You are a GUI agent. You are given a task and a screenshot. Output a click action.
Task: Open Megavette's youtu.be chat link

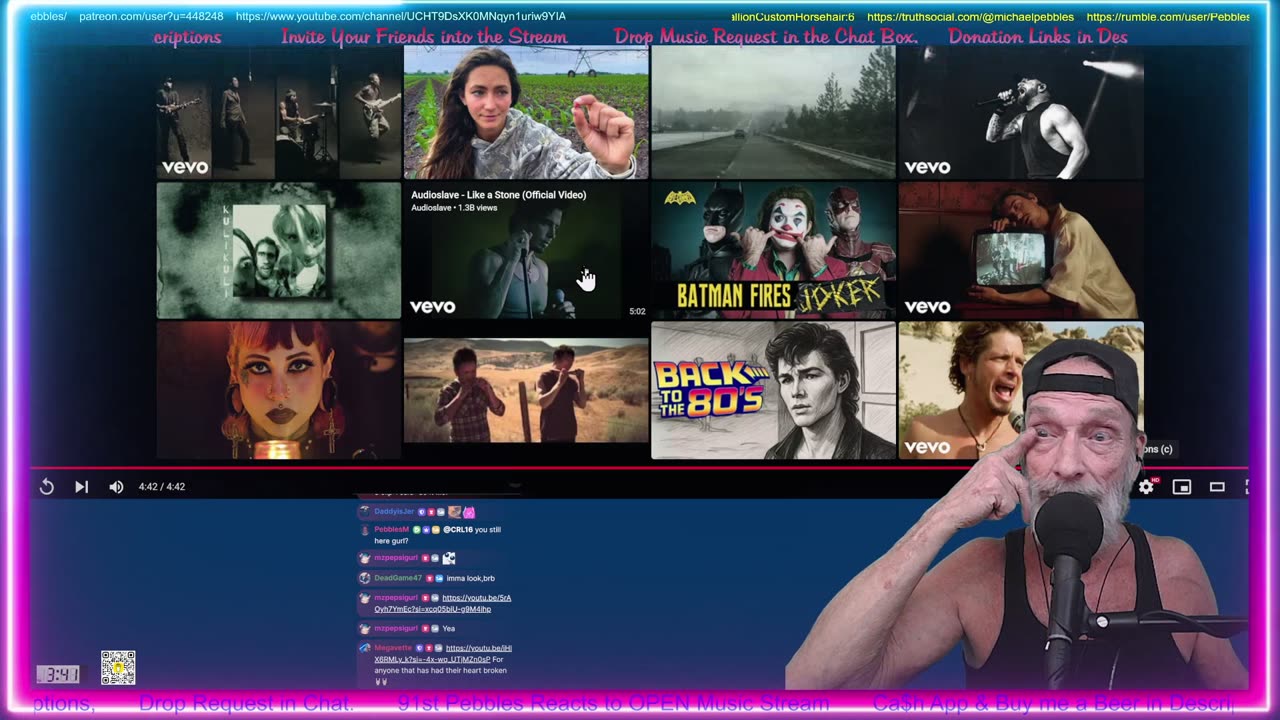[444, 653]
